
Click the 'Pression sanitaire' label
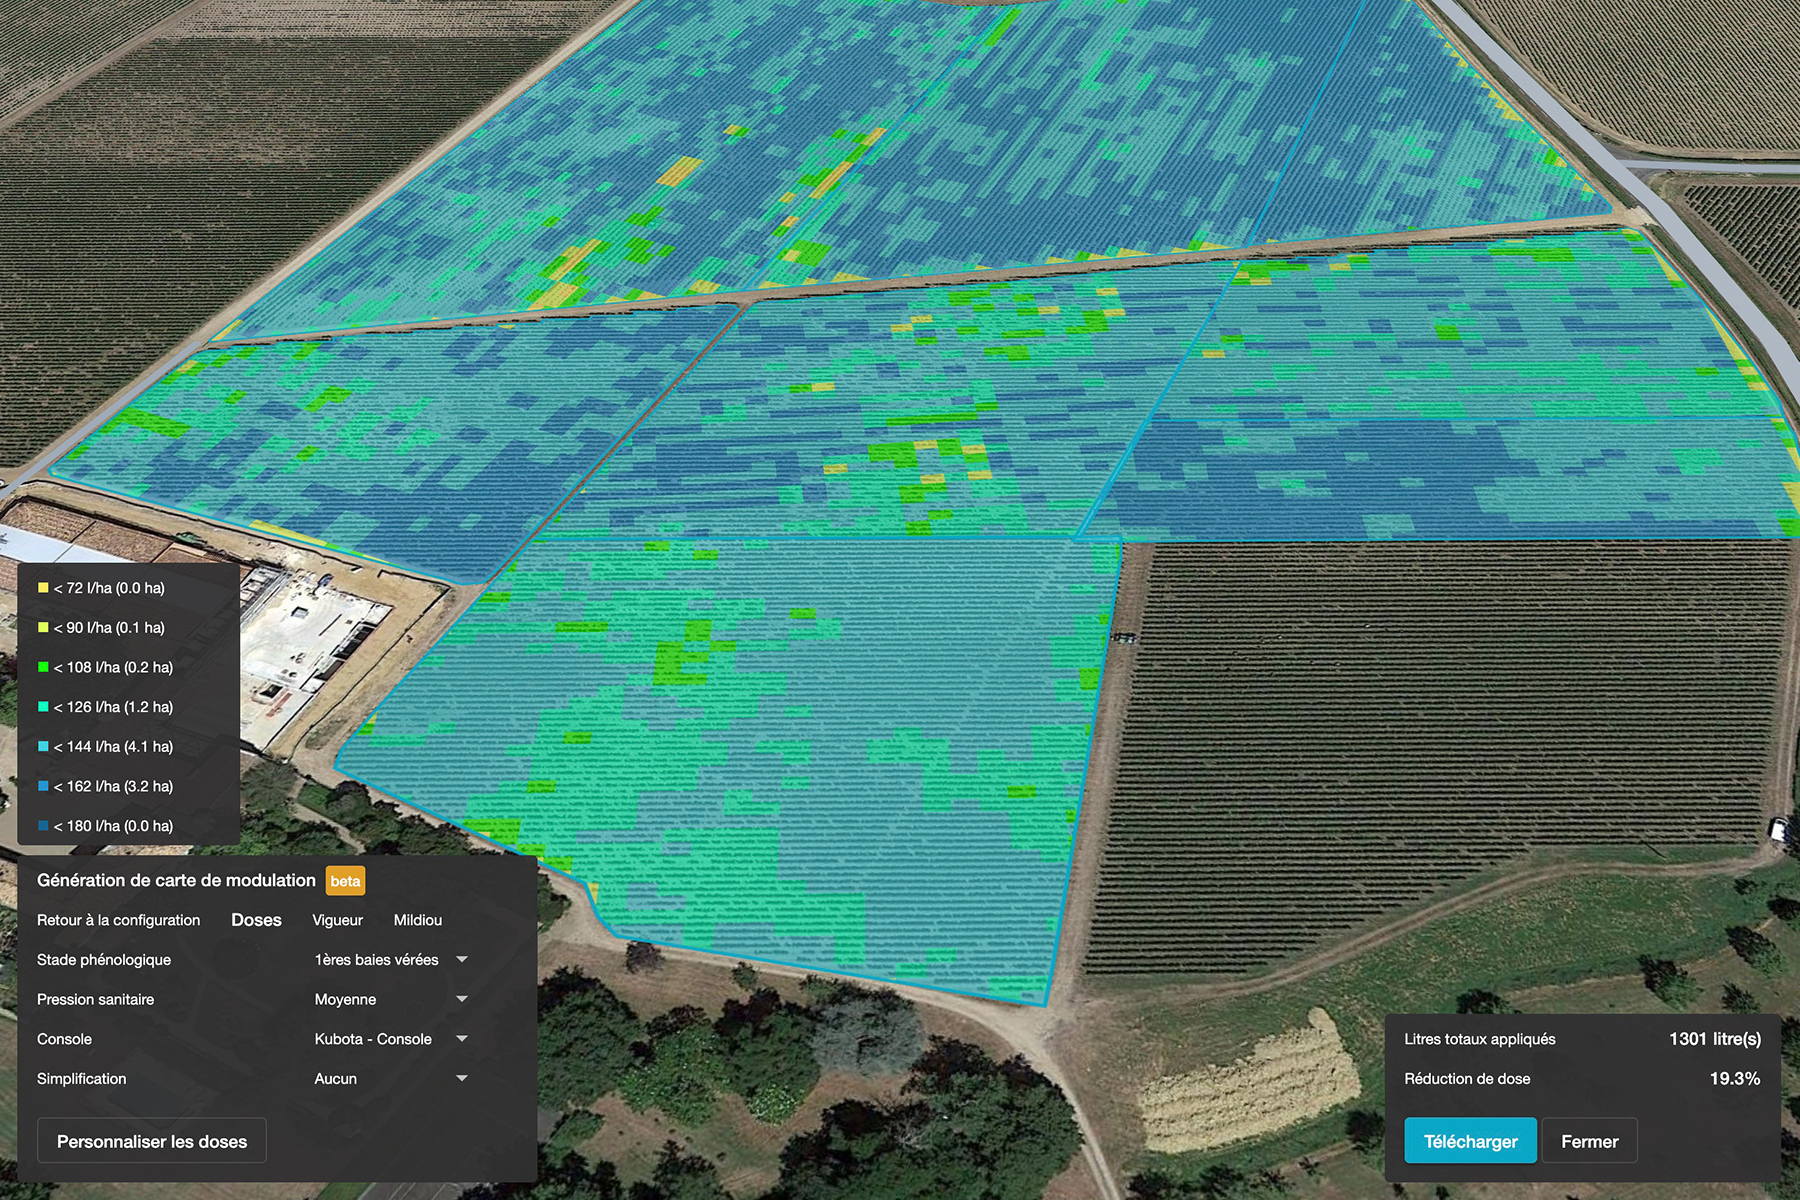coord(95,999)
